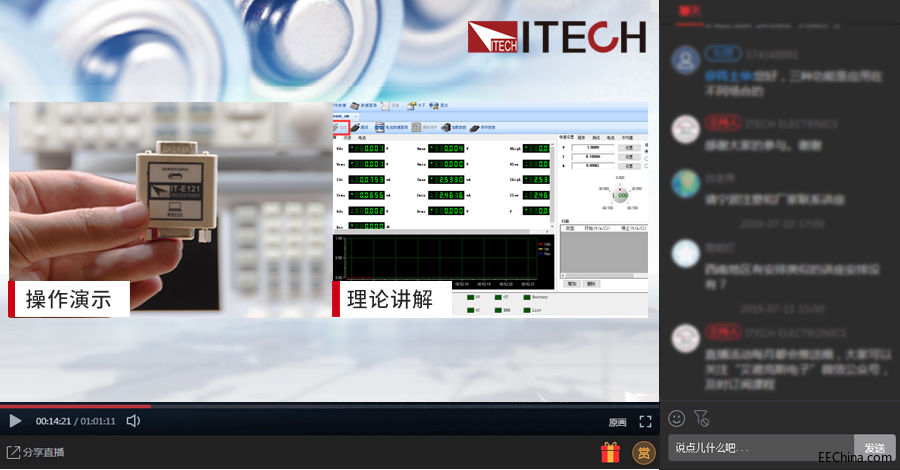Open the 原画 video quality selector

pyautogui.click(x=617, y=422)
